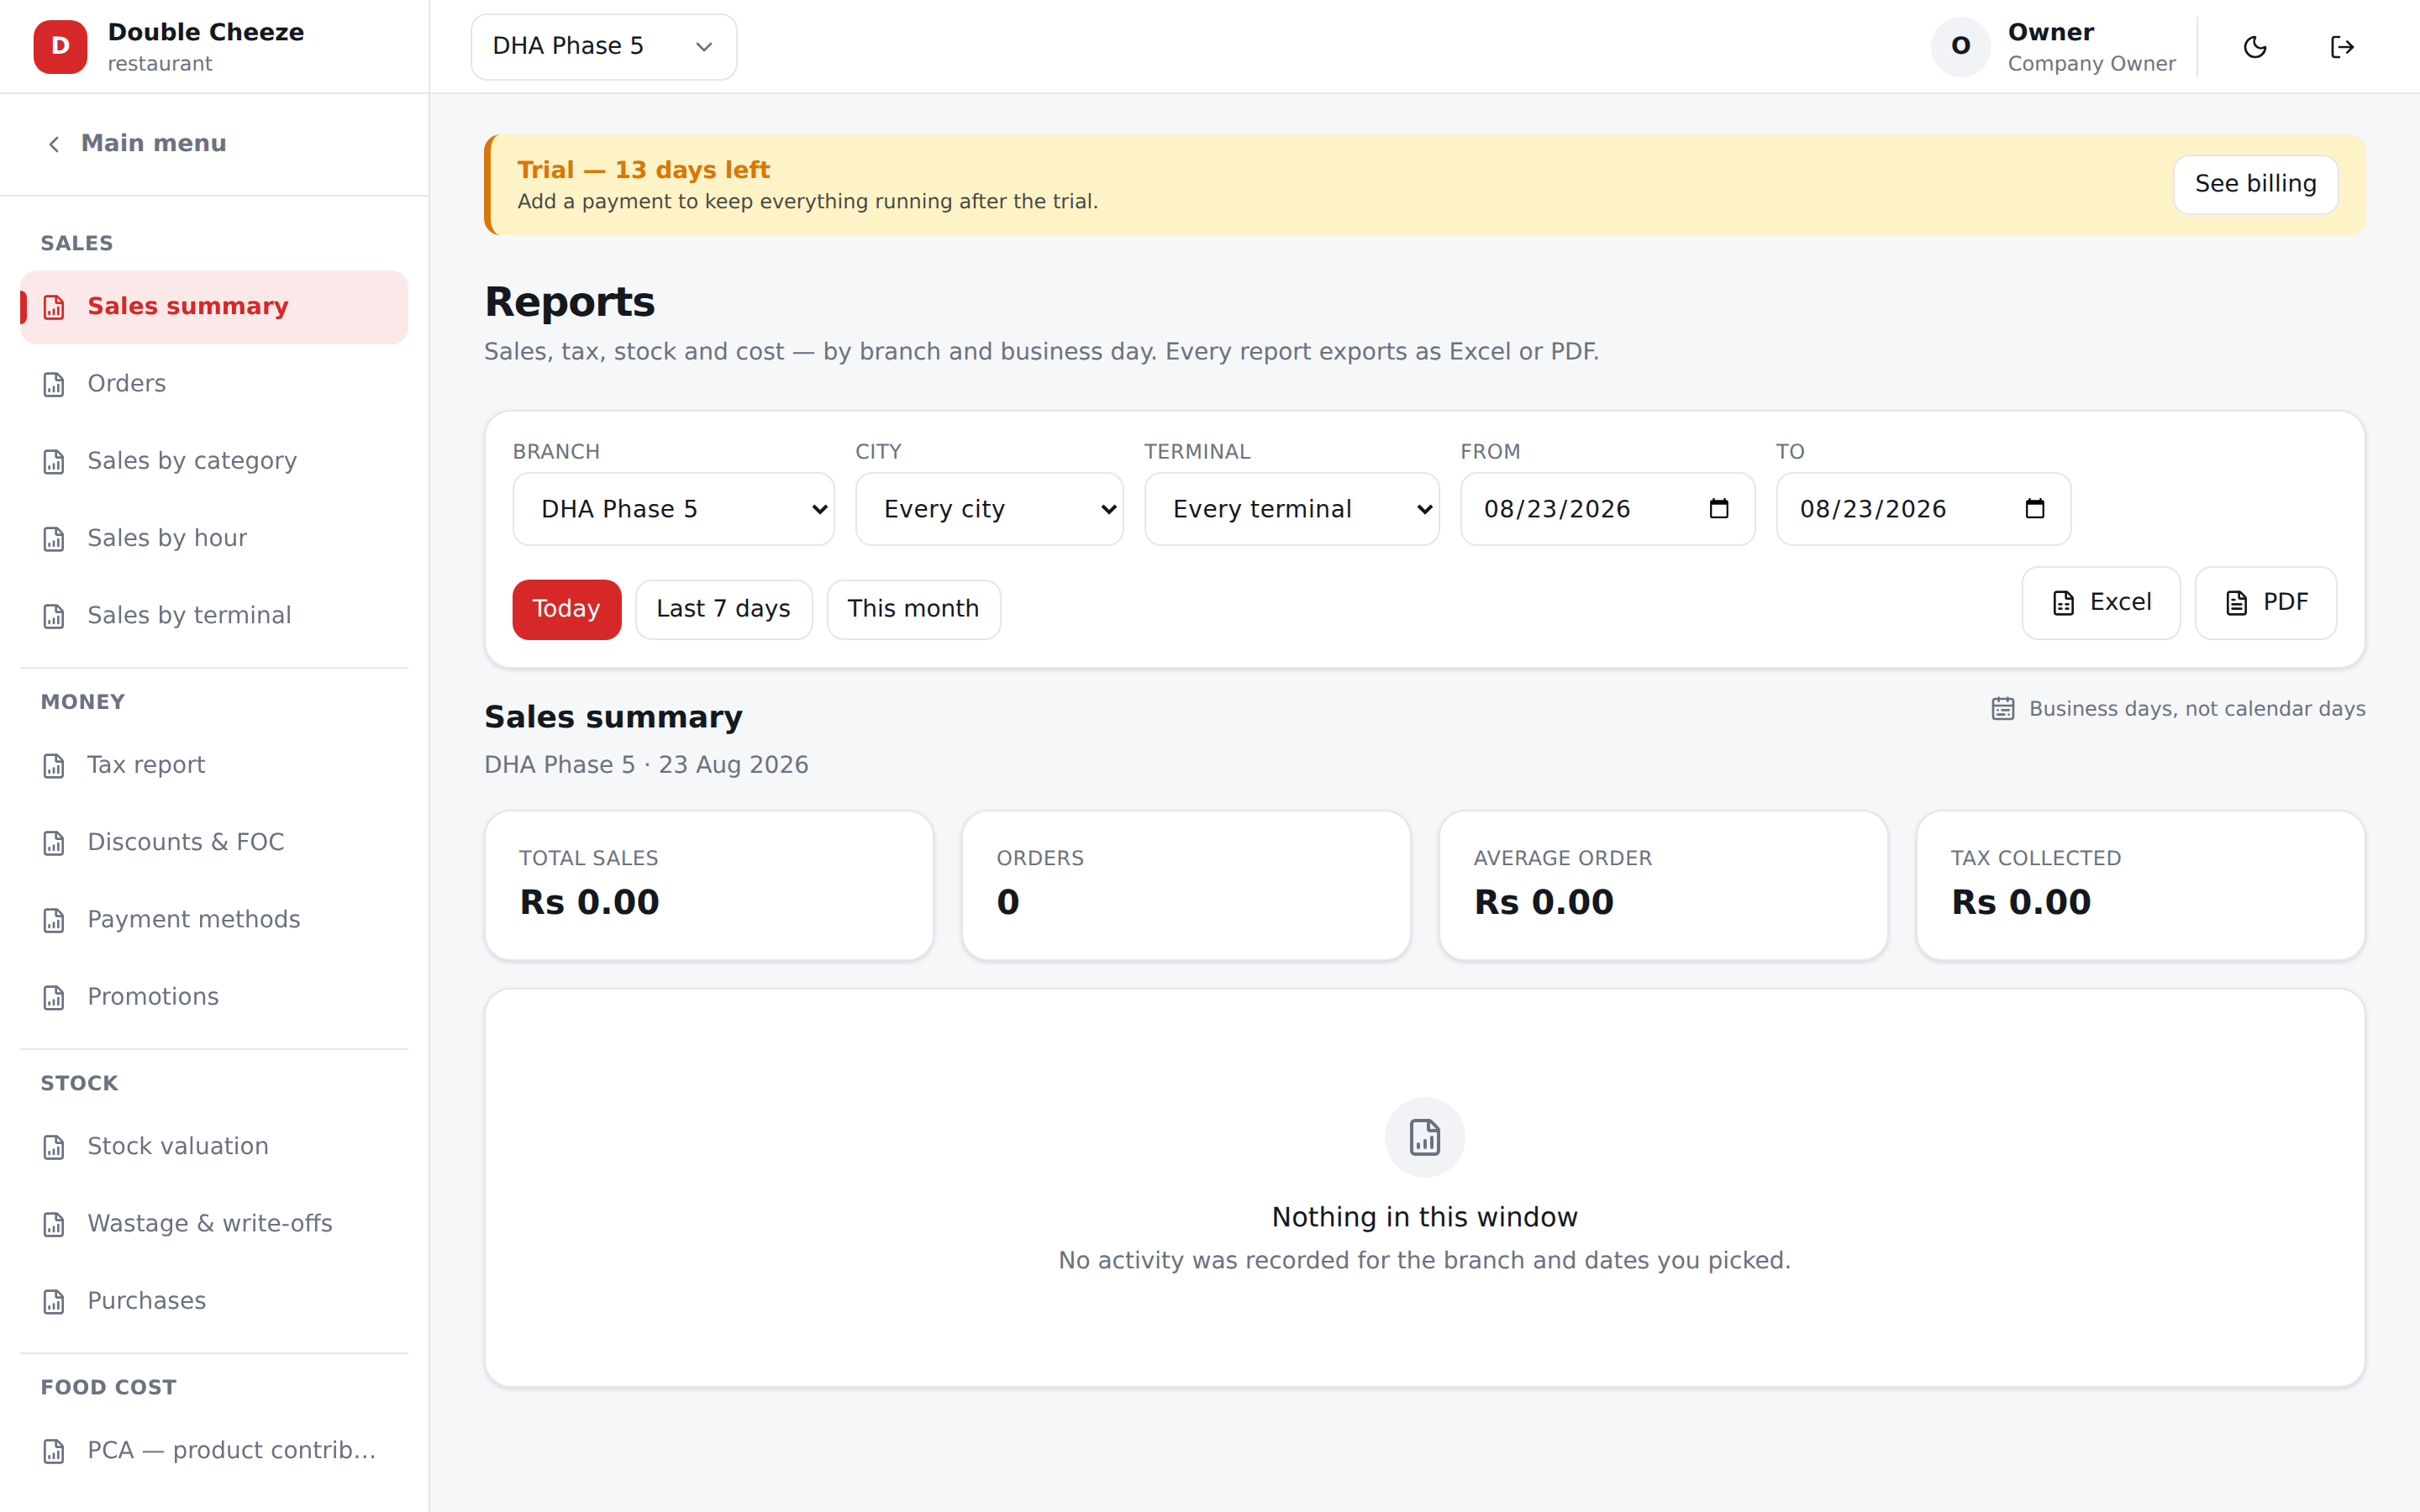Expand the Branch filter dropdown
This screenshot has width=2420, height=1512.
[x=674, y=509]
